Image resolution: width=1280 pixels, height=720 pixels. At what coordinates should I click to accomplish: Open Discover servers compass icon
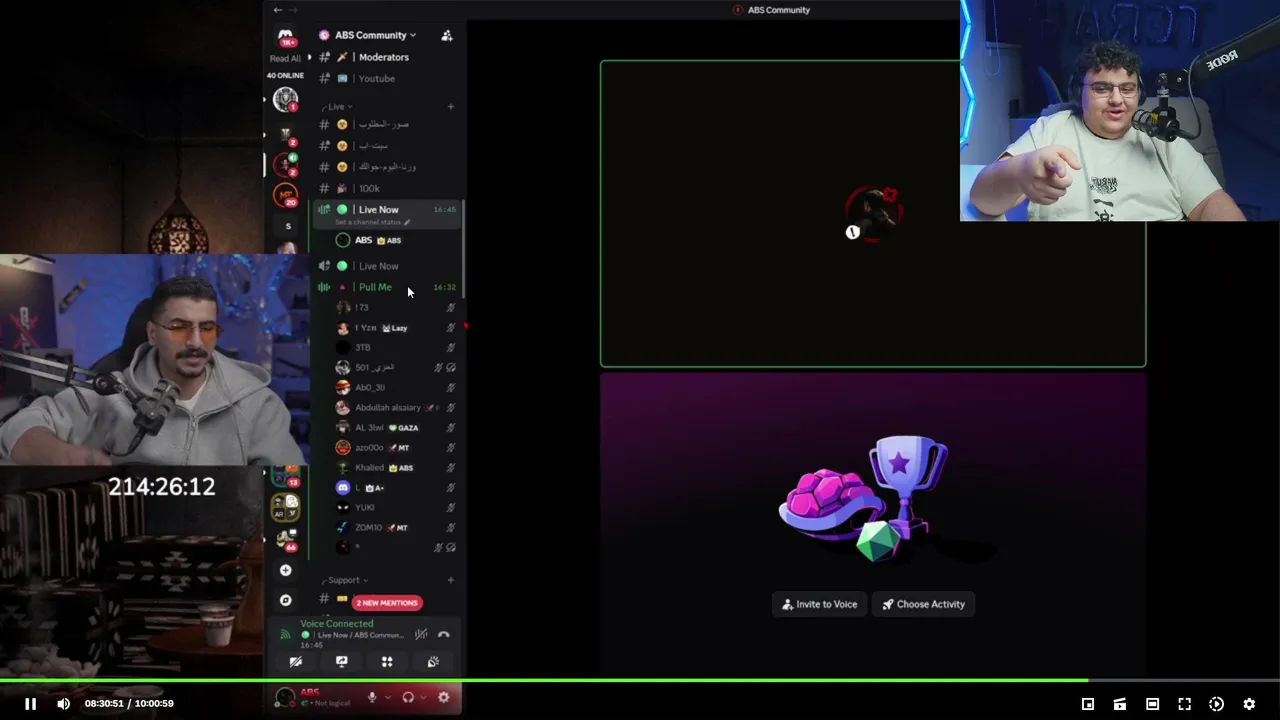[x=286, y=600]
